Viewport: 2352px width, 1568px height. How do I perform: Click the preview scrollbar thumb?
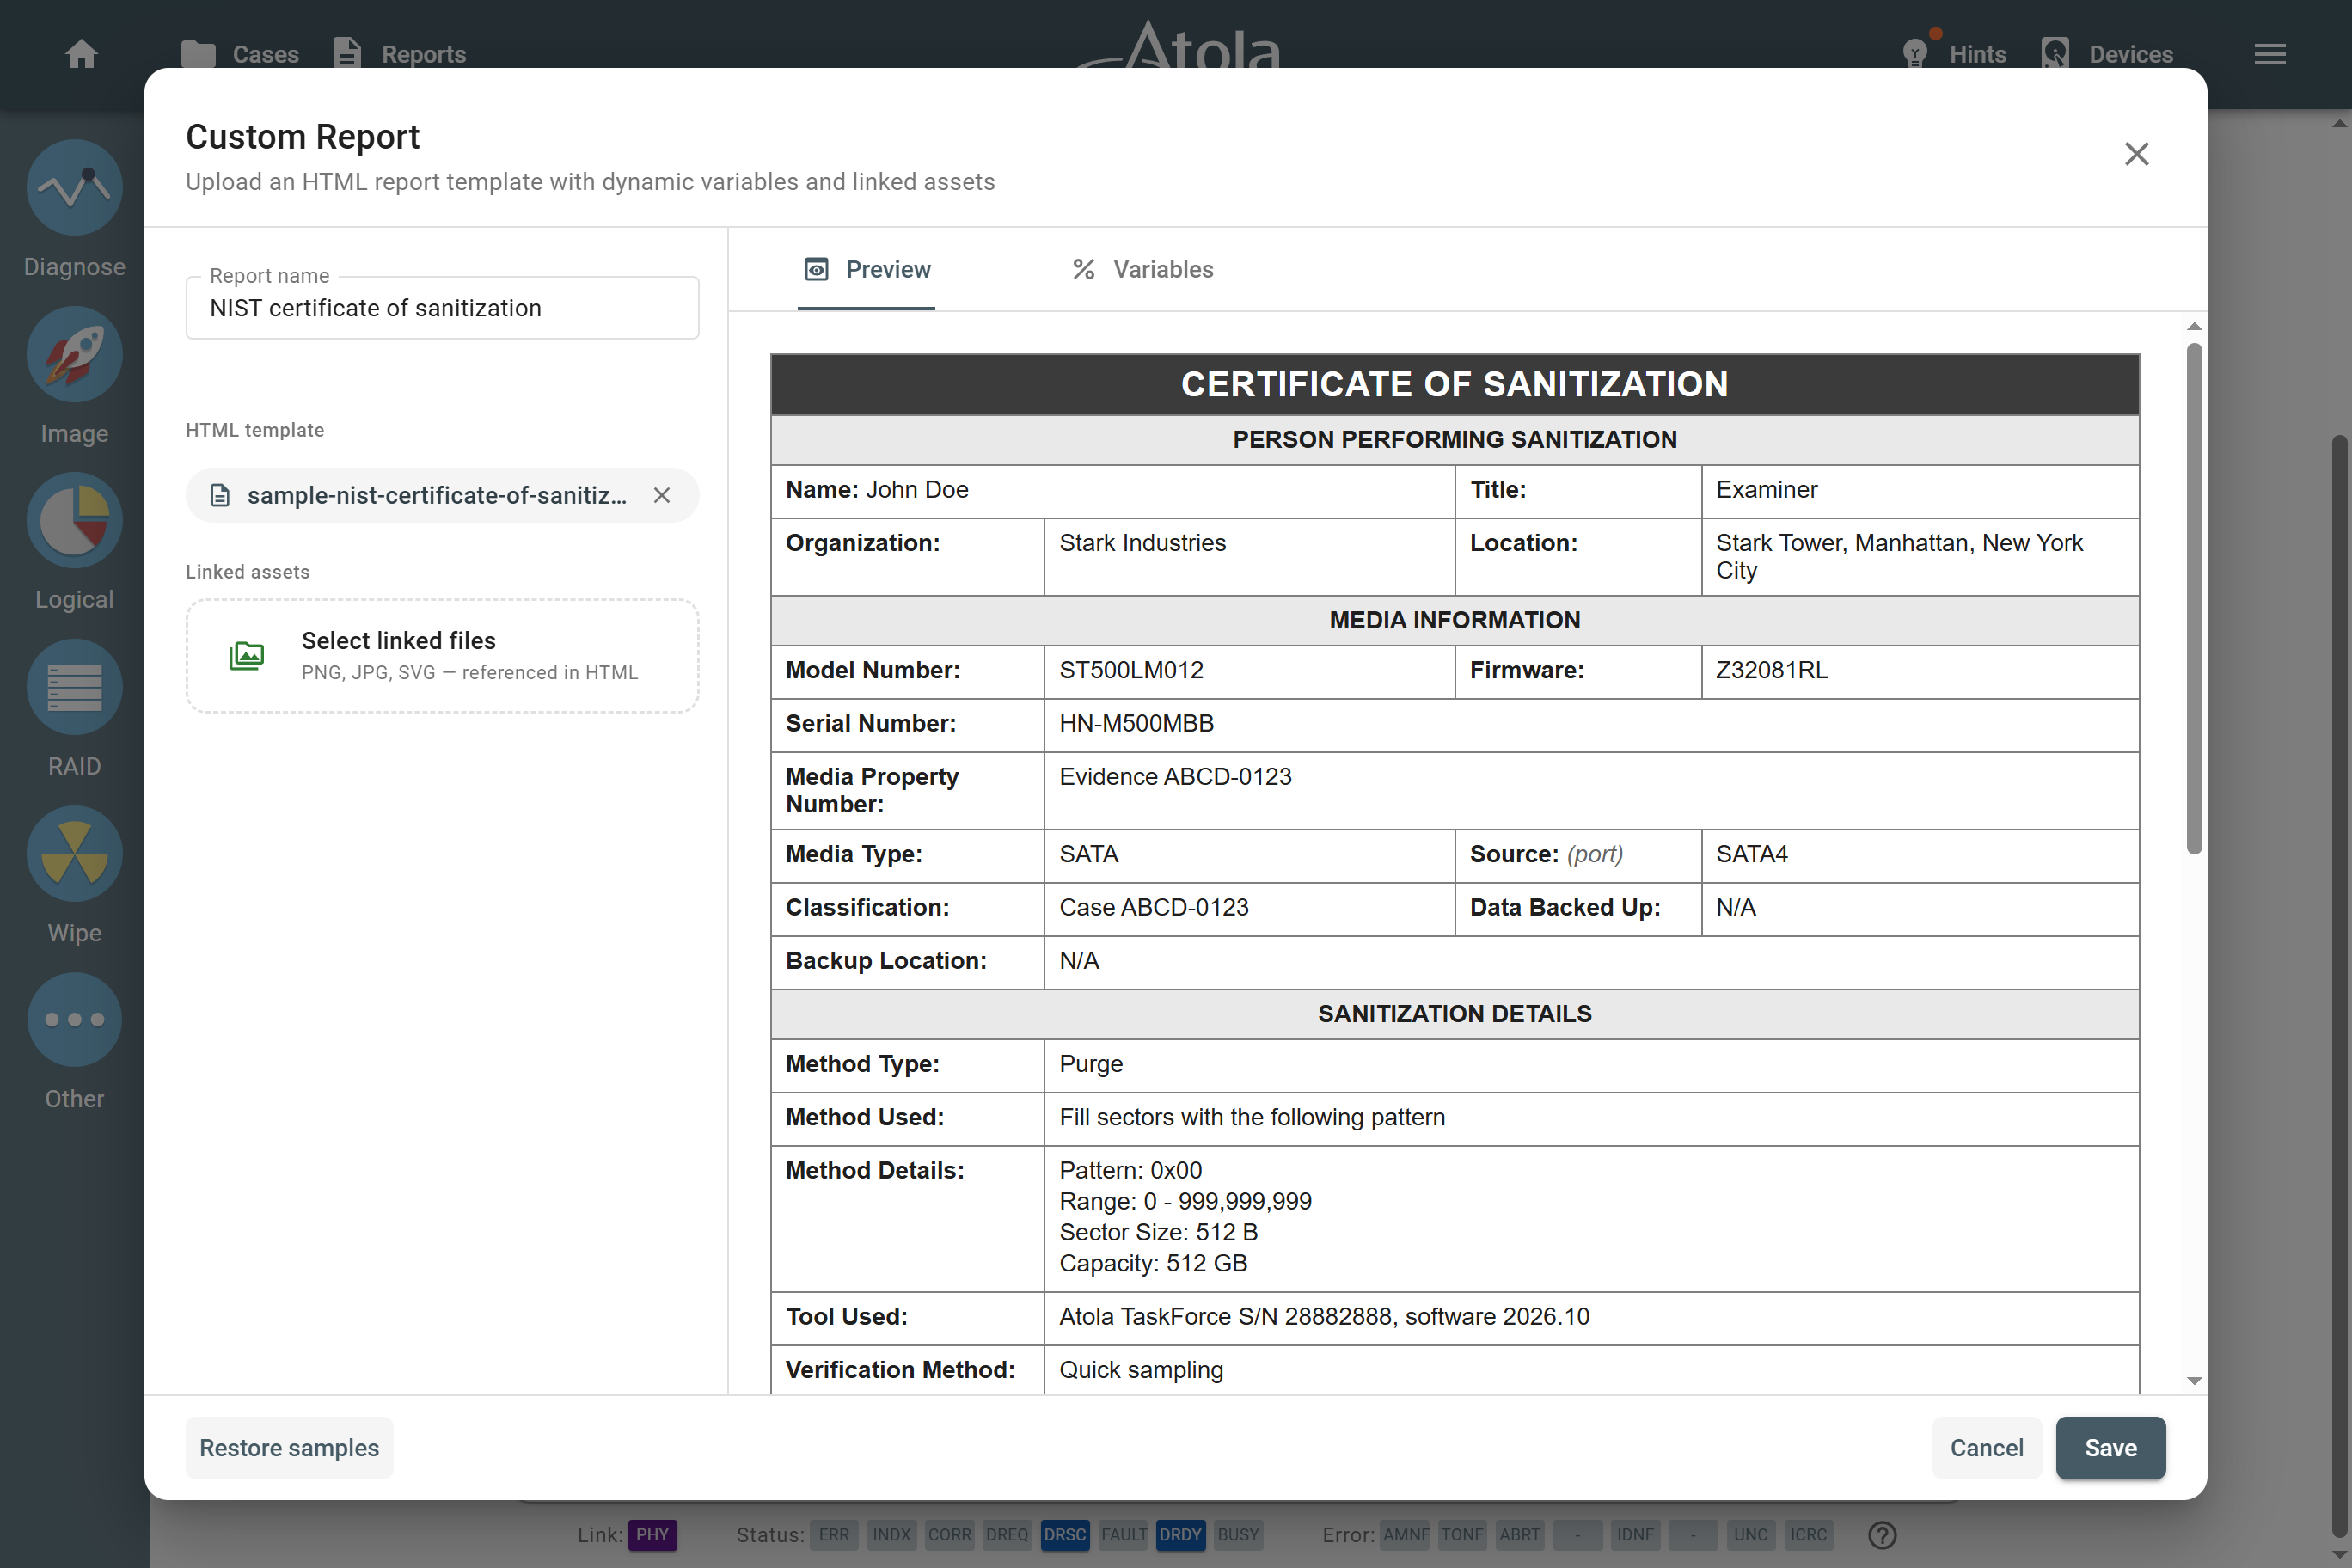tap(2194, 598)
